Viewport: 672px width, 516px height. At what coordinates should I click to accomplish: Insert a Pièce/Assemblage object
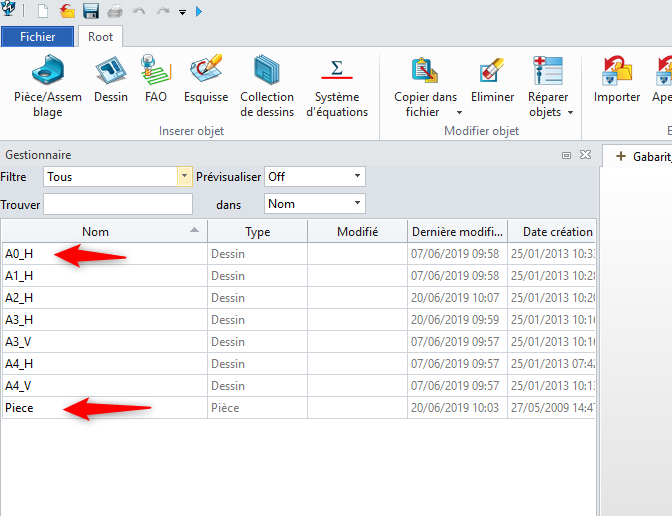(48, 86)
